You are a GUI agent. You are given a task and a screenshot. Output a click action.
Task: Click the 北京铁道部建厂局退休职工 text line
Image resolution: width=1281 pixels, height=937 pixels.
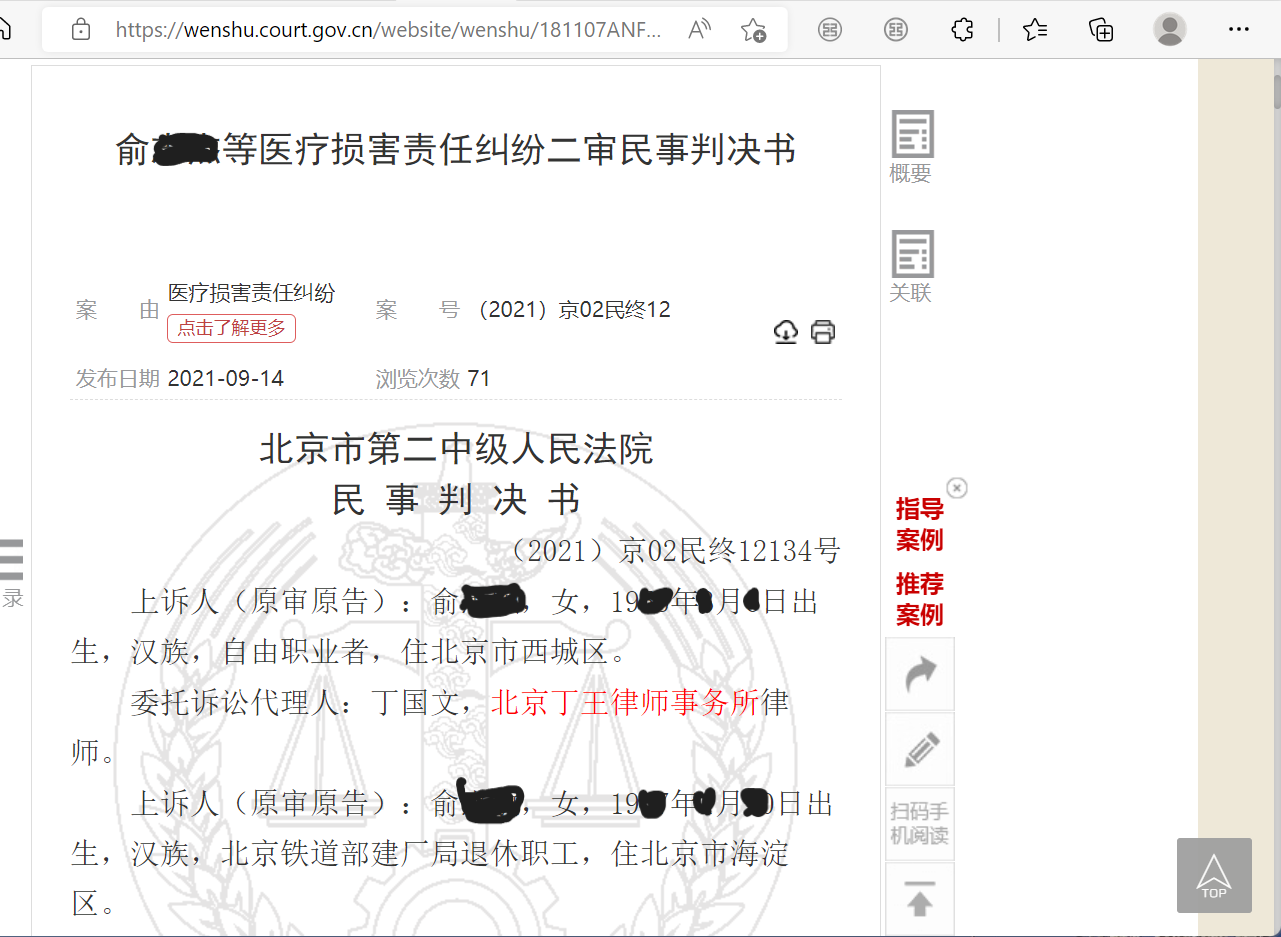[x=400, y=853]
